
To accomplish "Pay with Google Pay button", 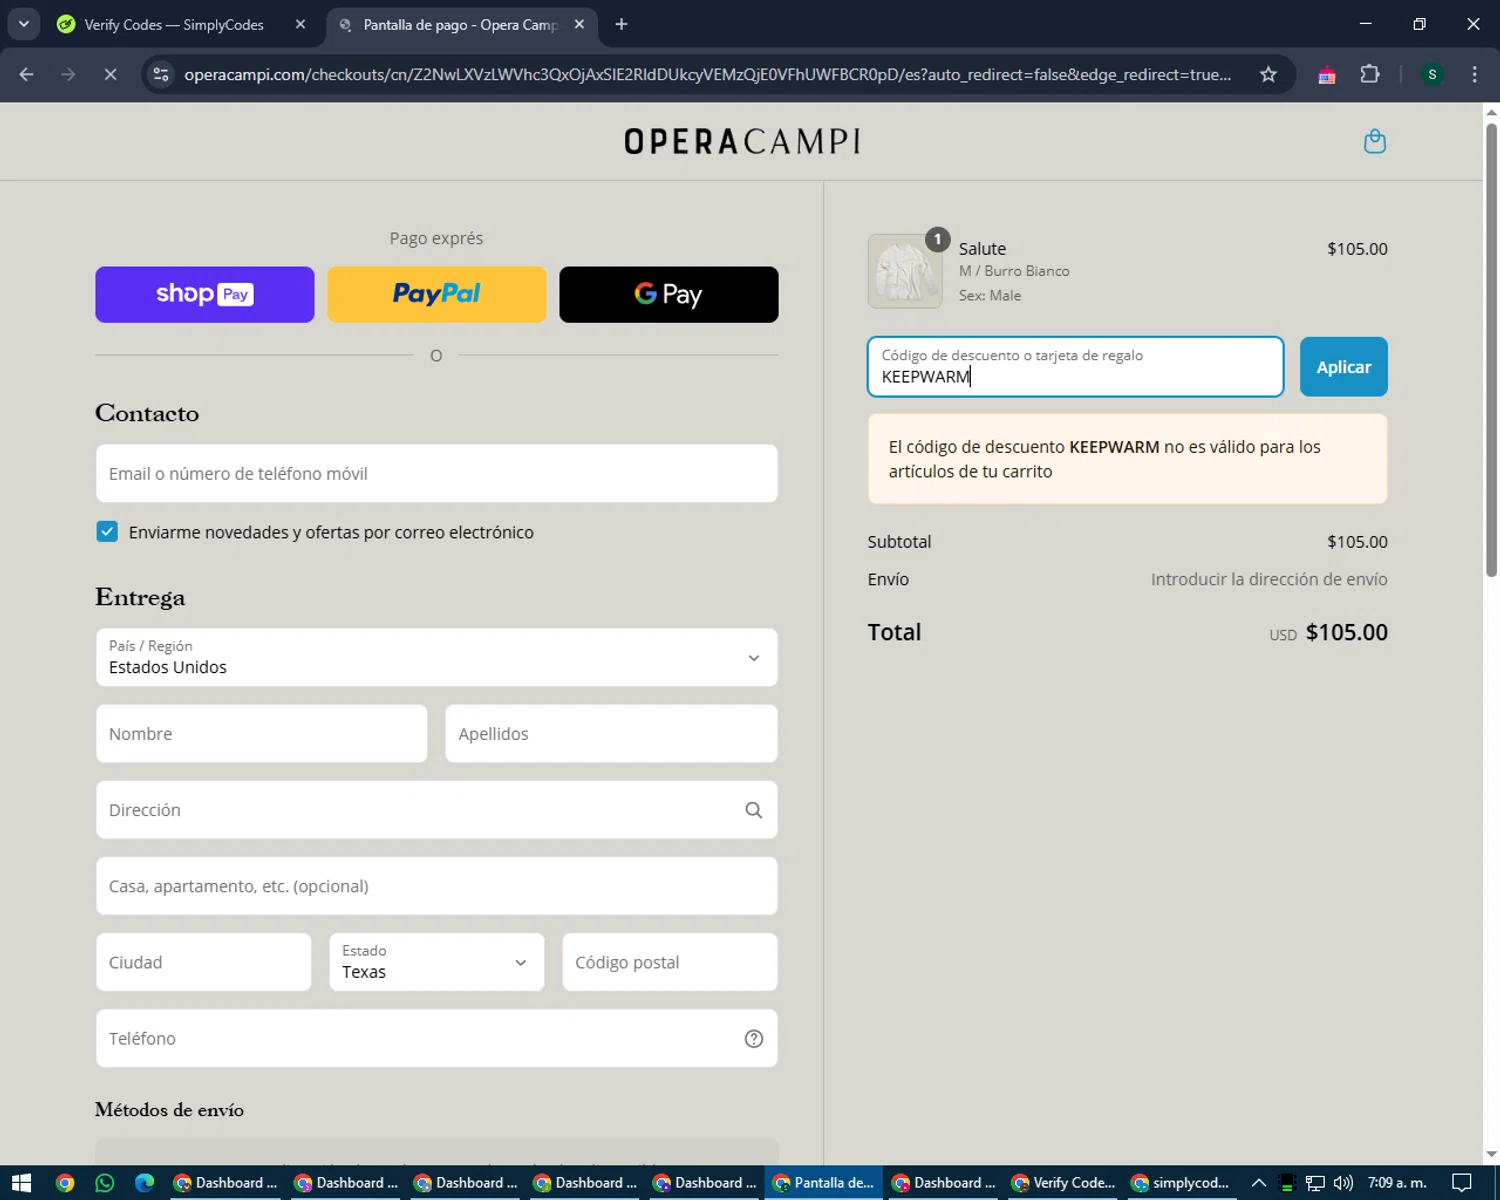I will (x=669, y=294).
